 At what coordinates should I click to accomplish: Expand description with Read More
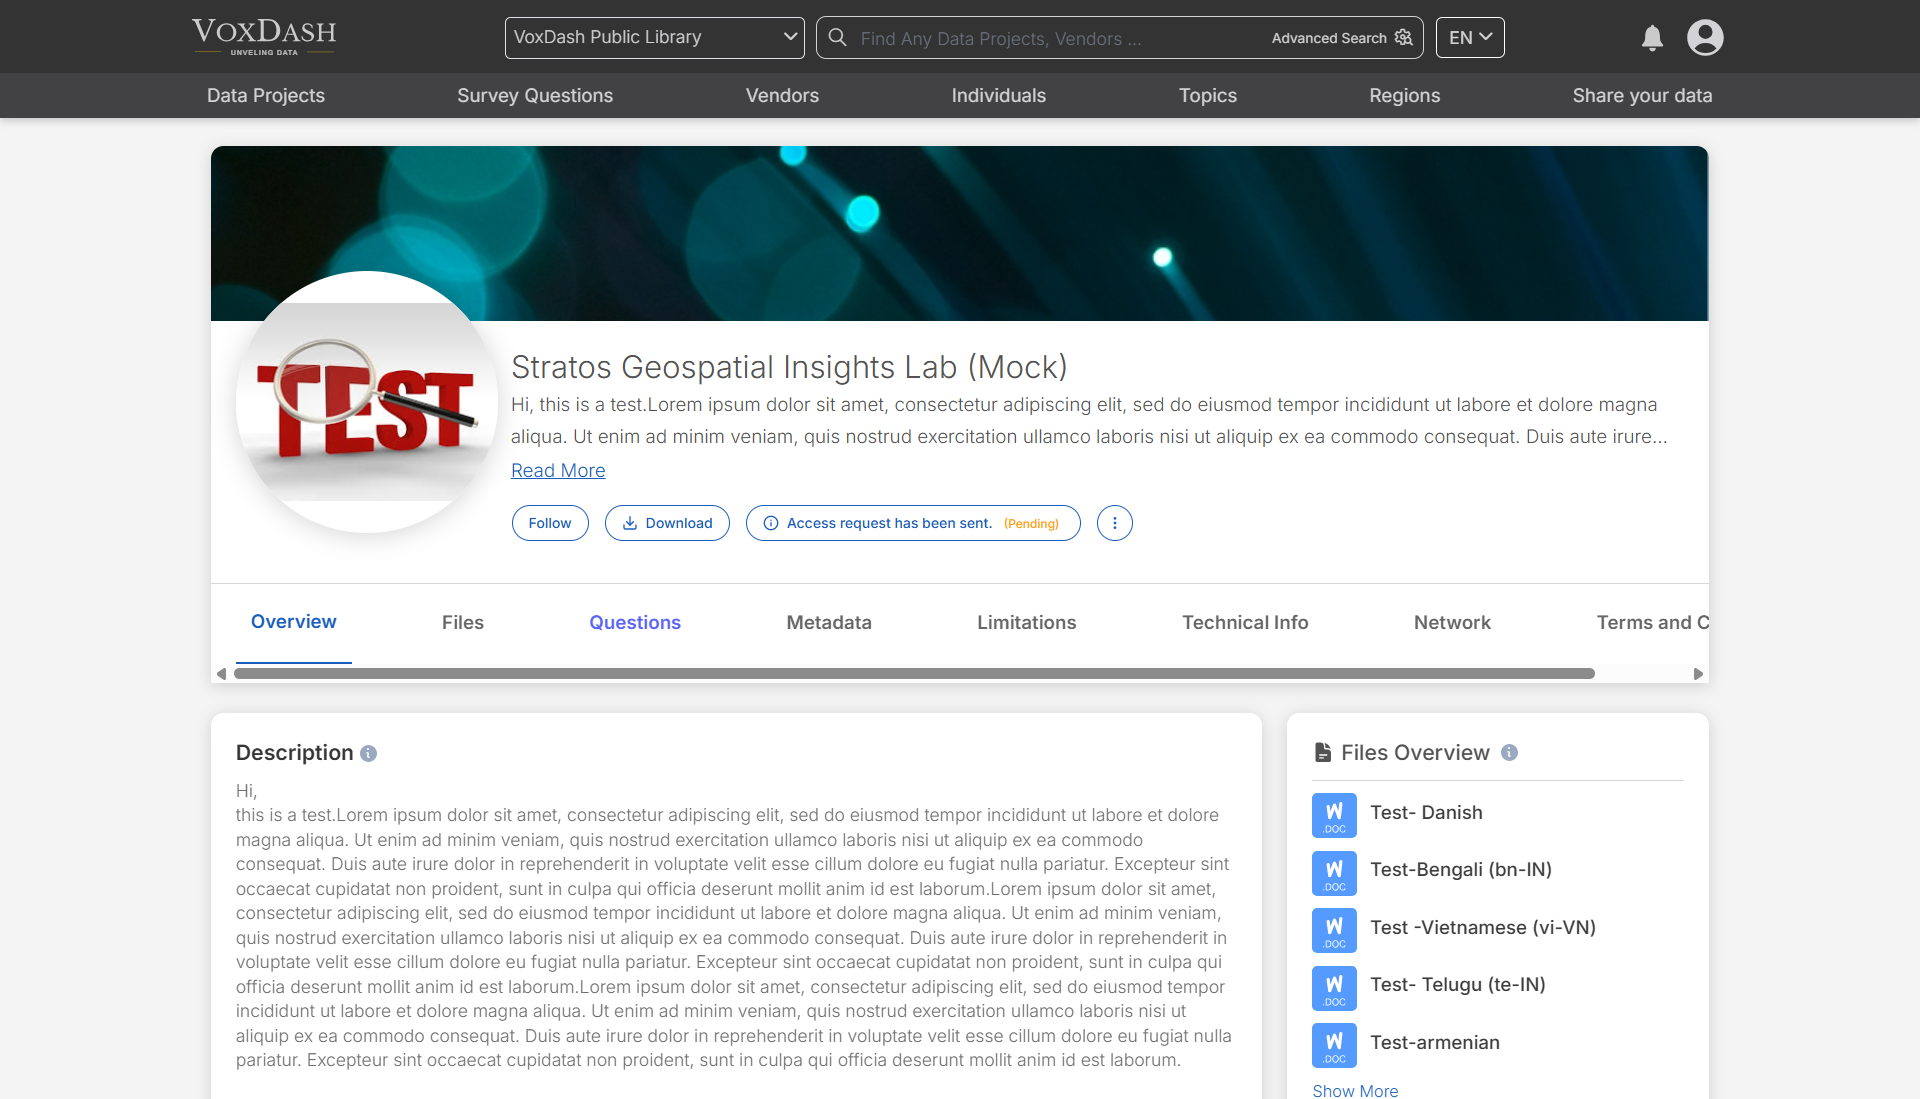558,471
